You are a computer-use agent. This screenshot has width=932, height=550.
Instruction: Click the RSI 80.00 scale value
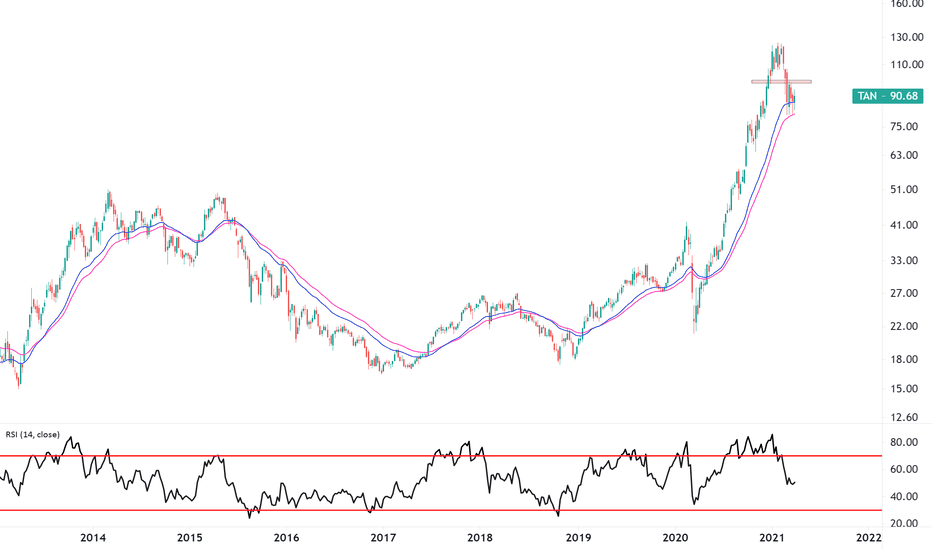click(x=904, y=442)
